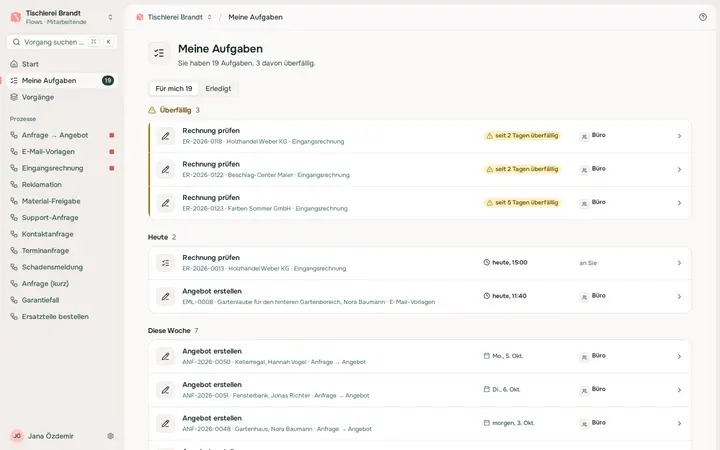Click the heute, 11:40 due time
720x450 pixels.
[505, 296]
